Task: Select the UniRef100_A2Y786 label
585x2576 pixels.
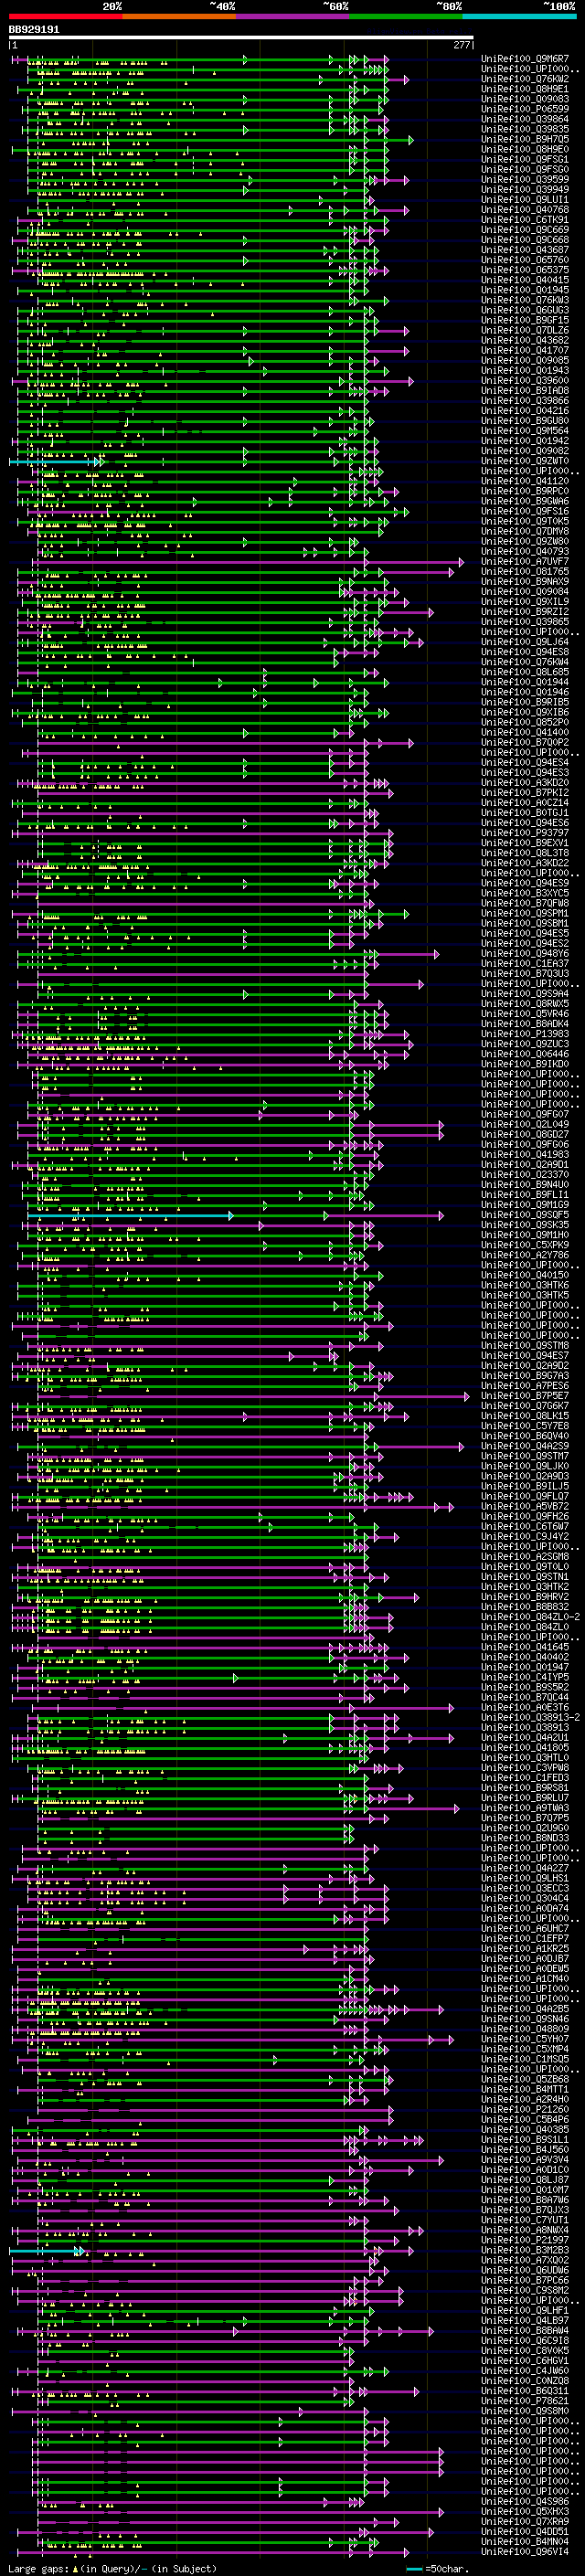Action: pos(525,1255)
